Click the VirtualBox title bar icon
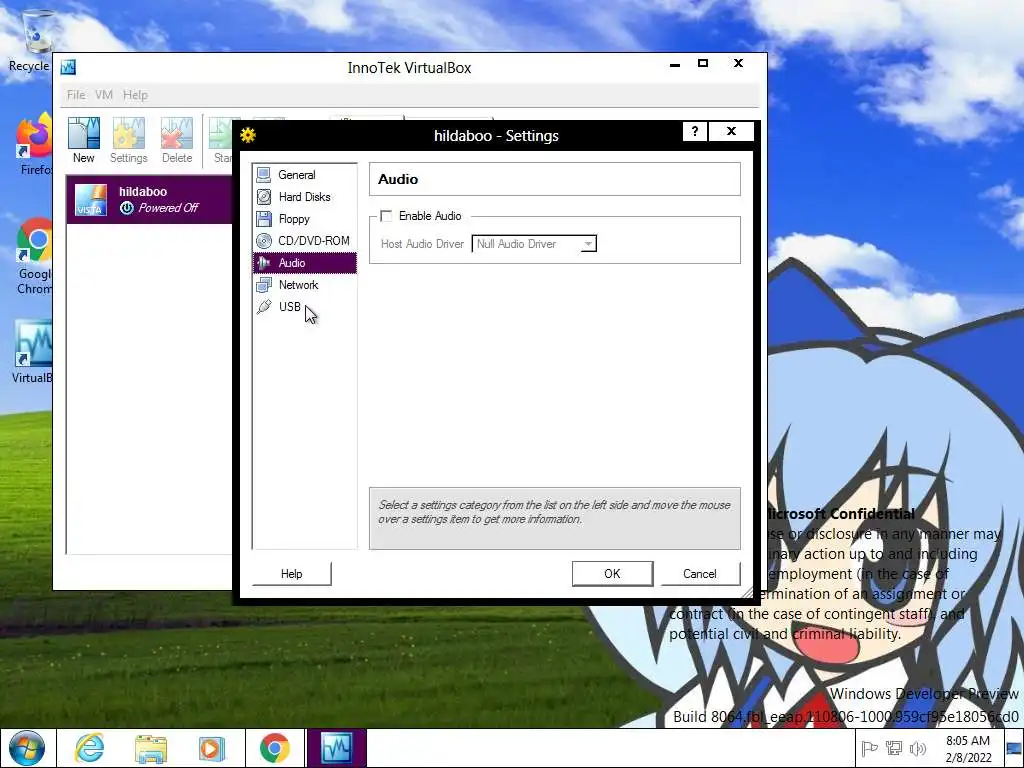This screenshot has width=1024, height=768. [x=68, y=67]
